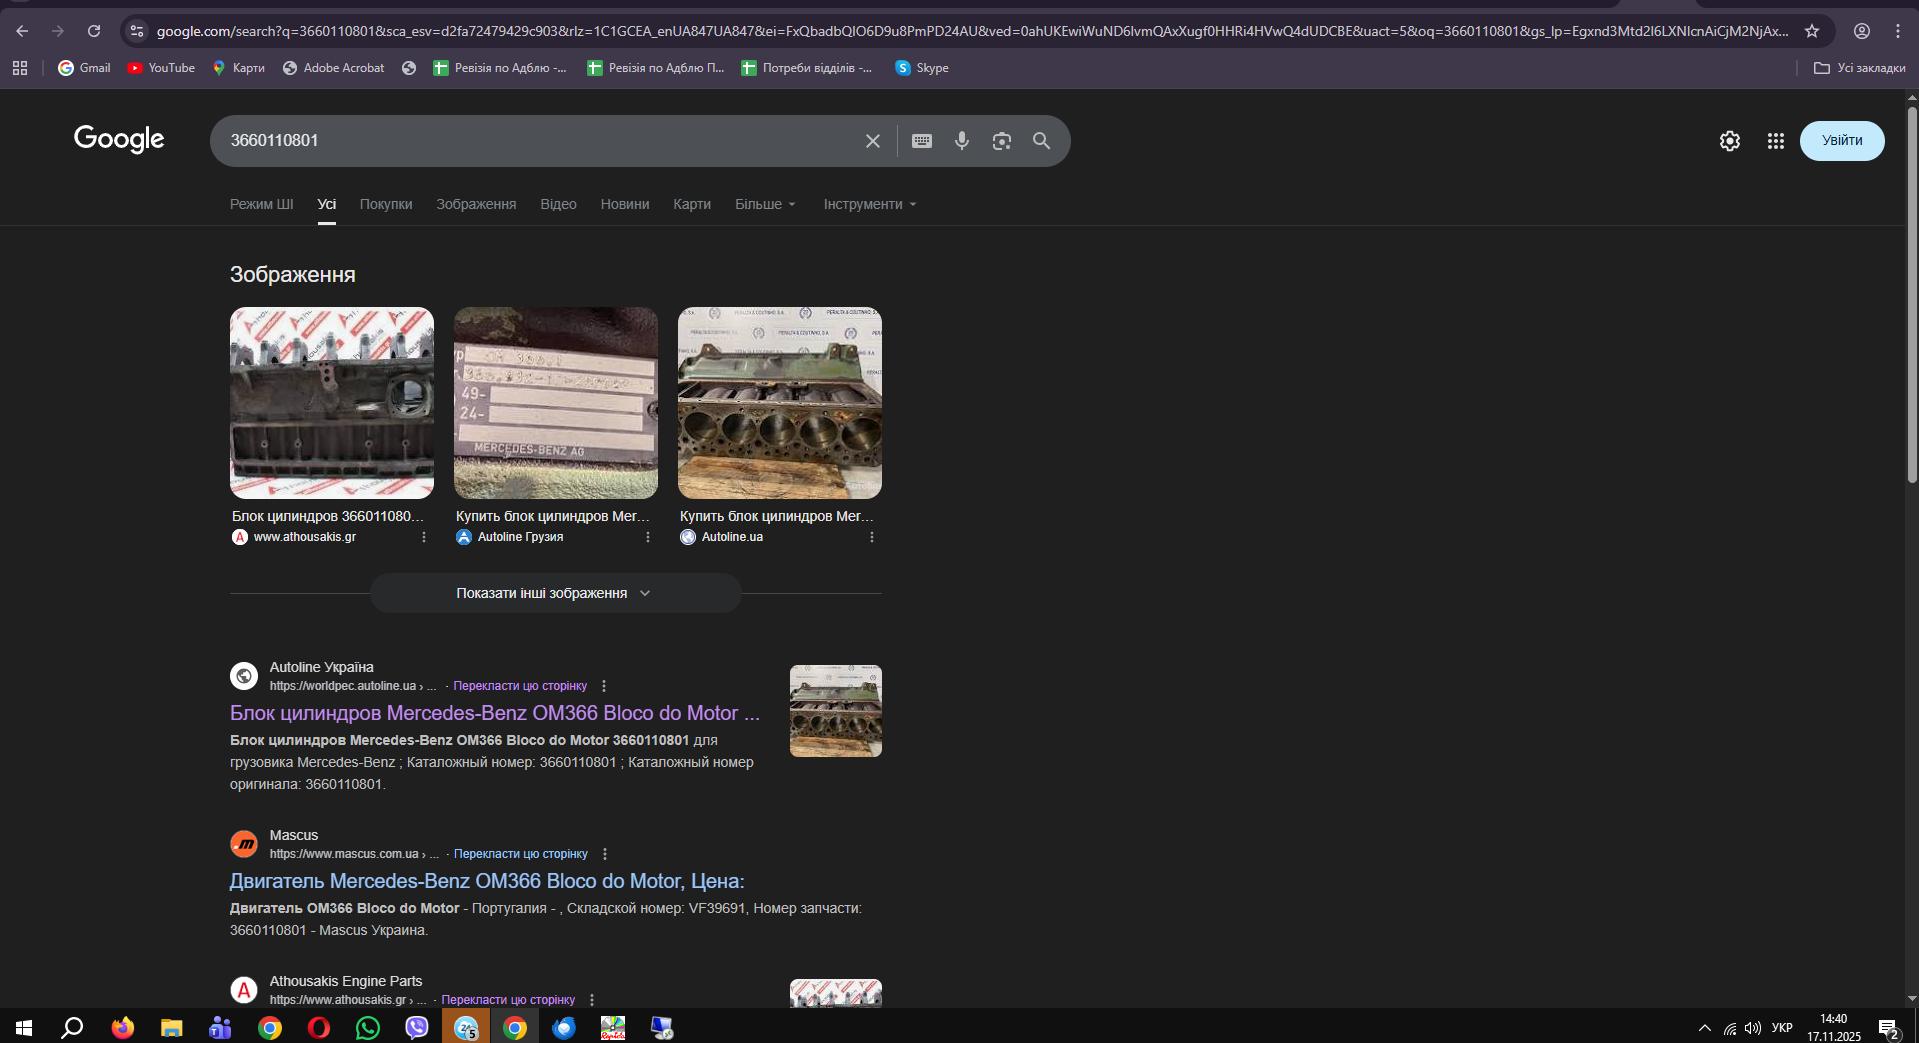Open more options for Autoline Україна result
The image size is (1919, 1043).
tap(604, 686)
